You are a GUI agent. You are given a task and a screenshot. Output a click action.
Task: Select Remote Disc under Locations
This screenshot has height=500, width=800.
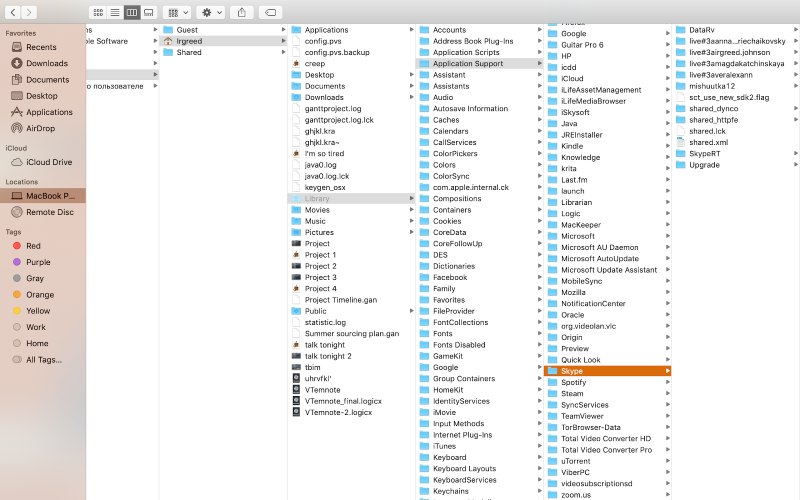pyautogui.click(x=49, y=212)
